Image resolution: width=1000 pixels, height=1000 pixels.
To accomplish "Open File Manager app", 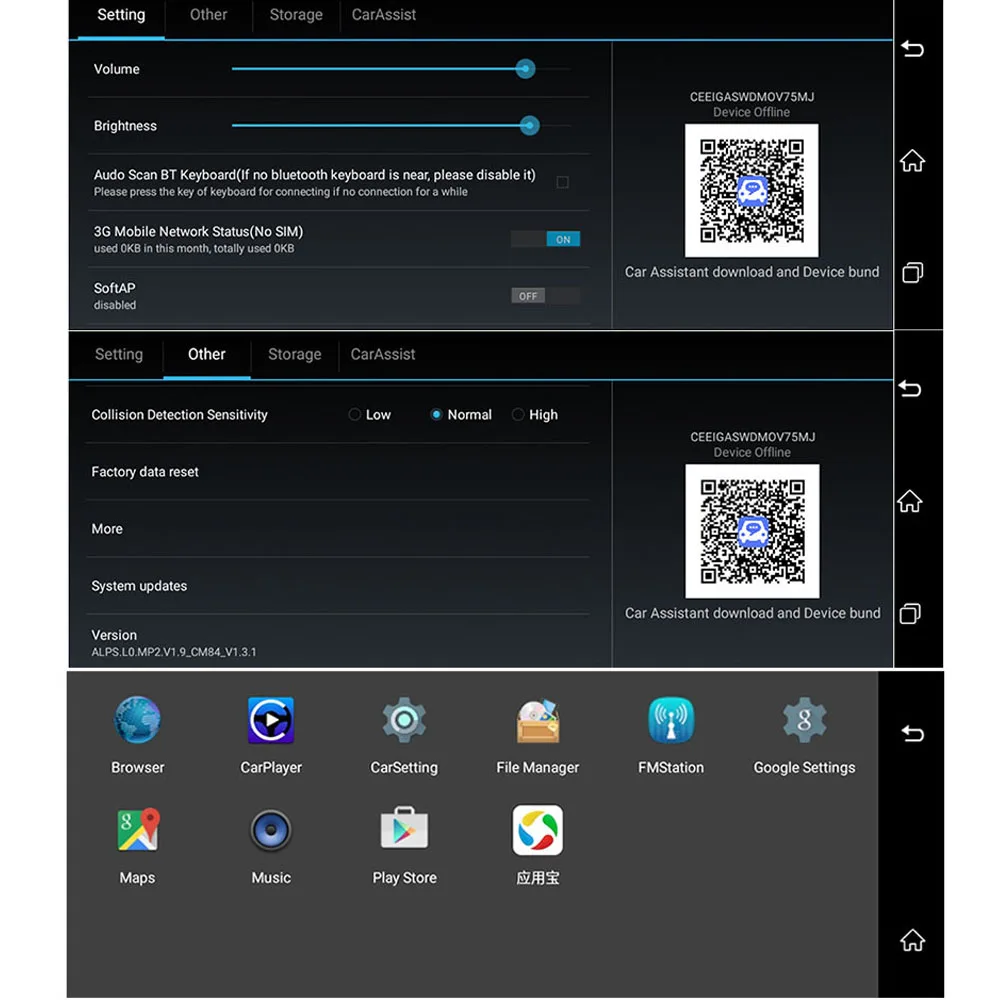I will click(538, 734).
